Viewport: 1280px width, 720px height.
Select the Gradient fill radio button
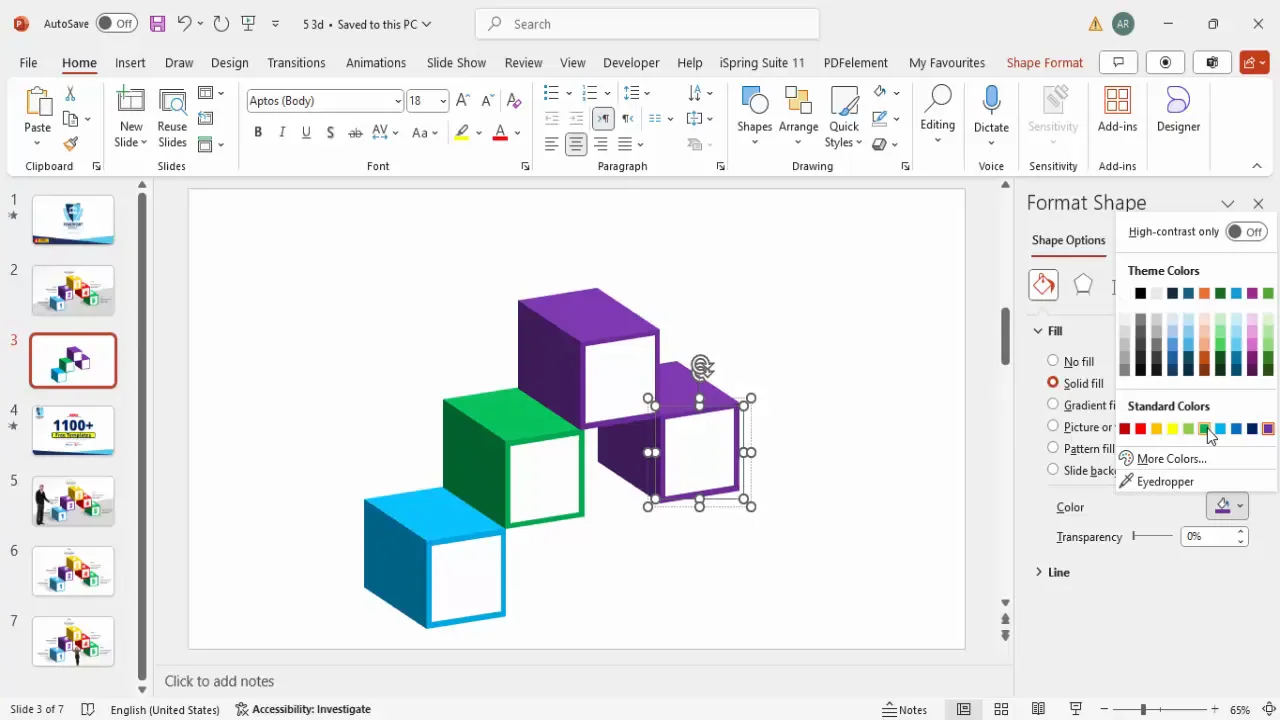[1053, 405]
